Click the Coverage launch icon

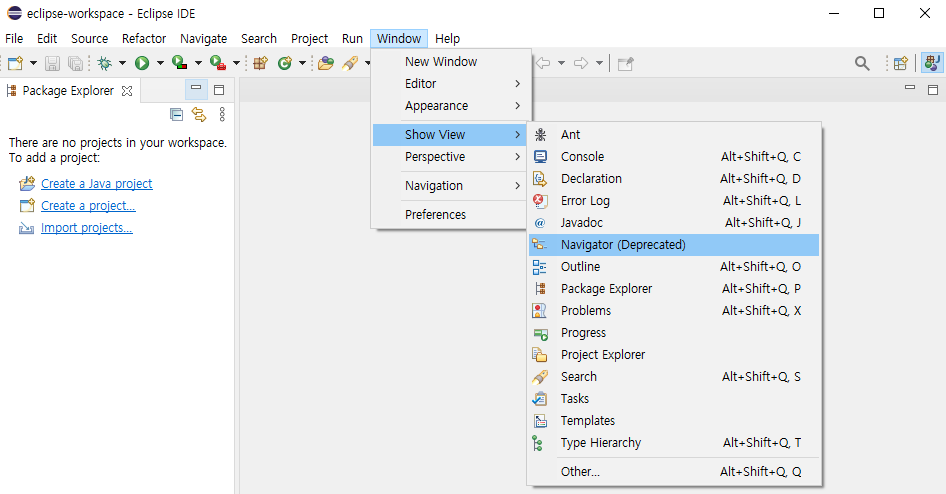[180, 63]
